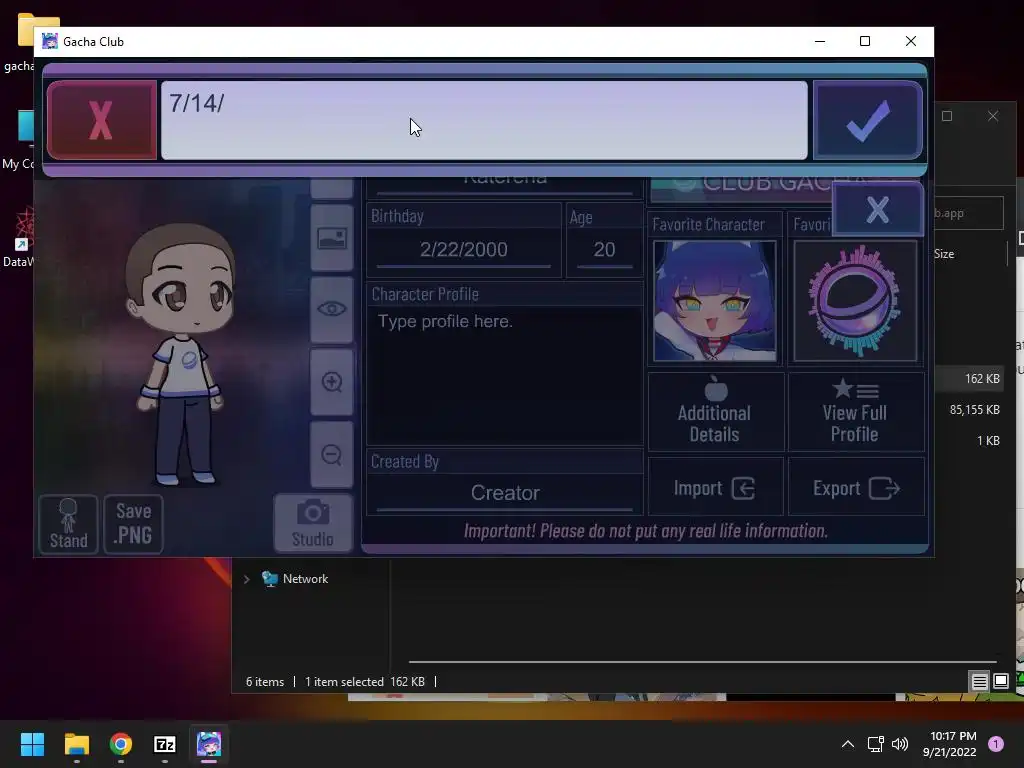Click Gacha Club title bar icon

pyautogui.click(x=50, y=41)
